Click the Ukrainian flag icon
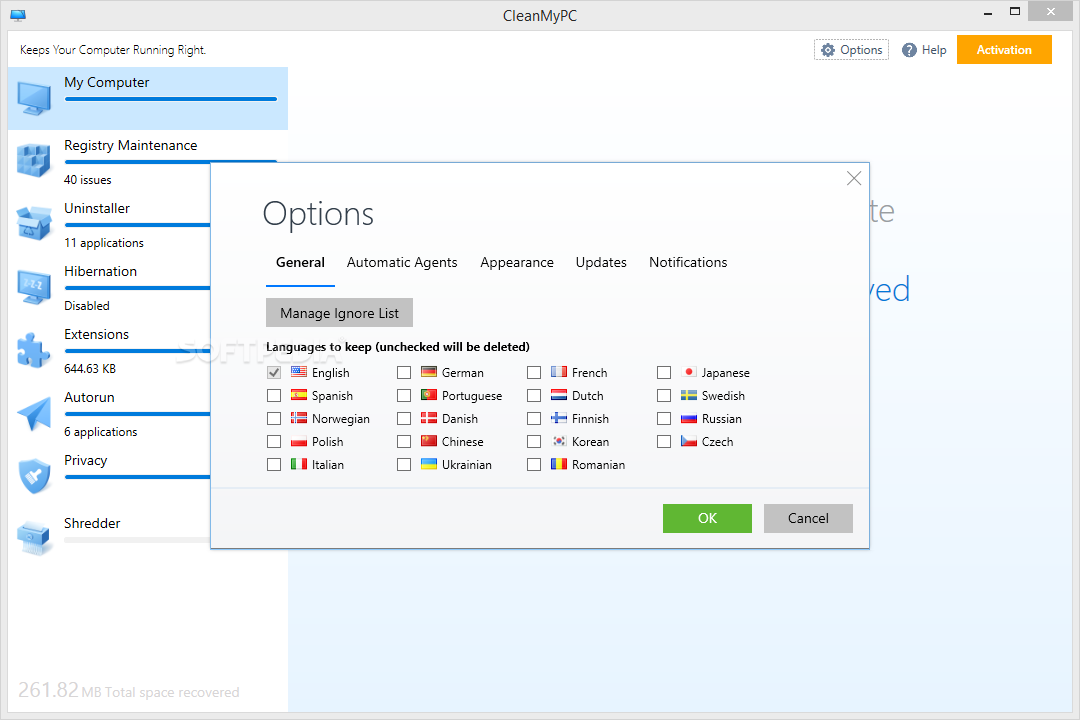 [429, 464]
